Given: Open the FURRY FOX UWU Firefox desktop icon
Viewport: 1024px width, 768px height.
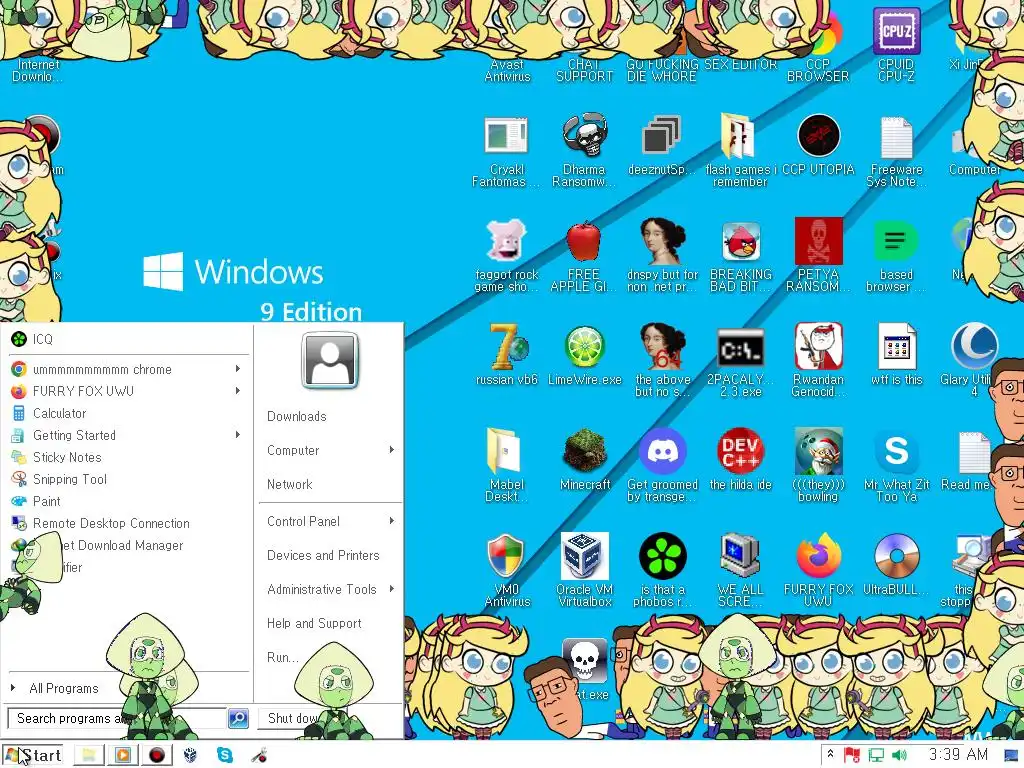Looking at the screenshot, I should [818, 556].
